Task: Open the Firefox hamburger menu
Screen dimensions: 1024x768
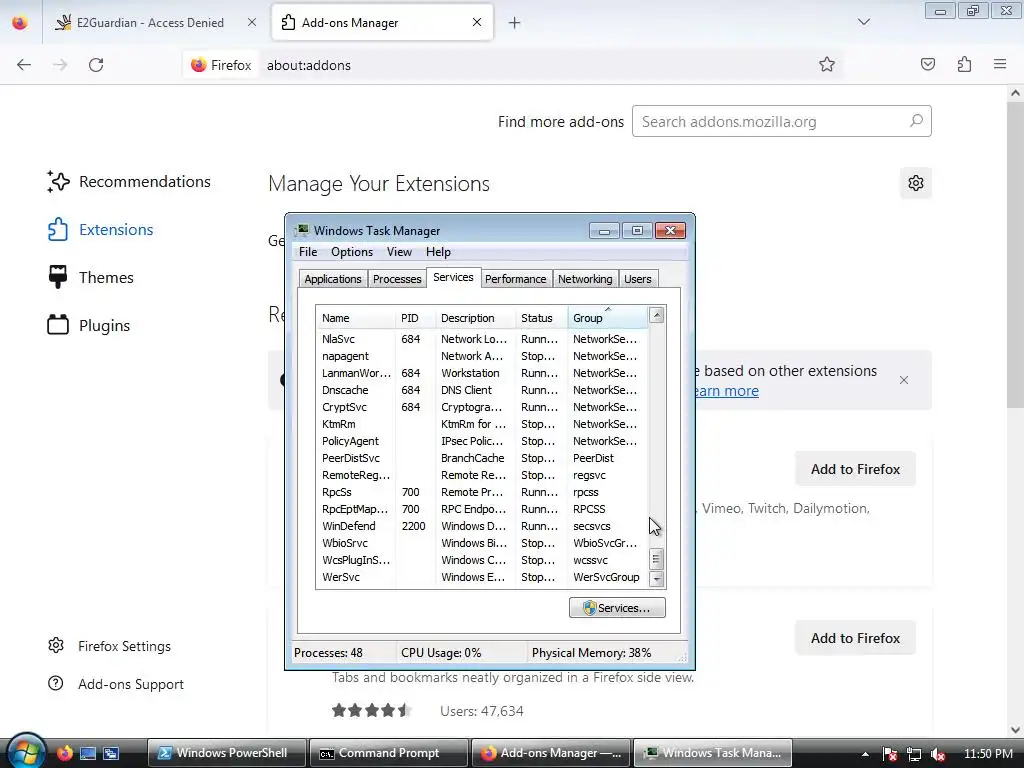Action: (1000, 64)
